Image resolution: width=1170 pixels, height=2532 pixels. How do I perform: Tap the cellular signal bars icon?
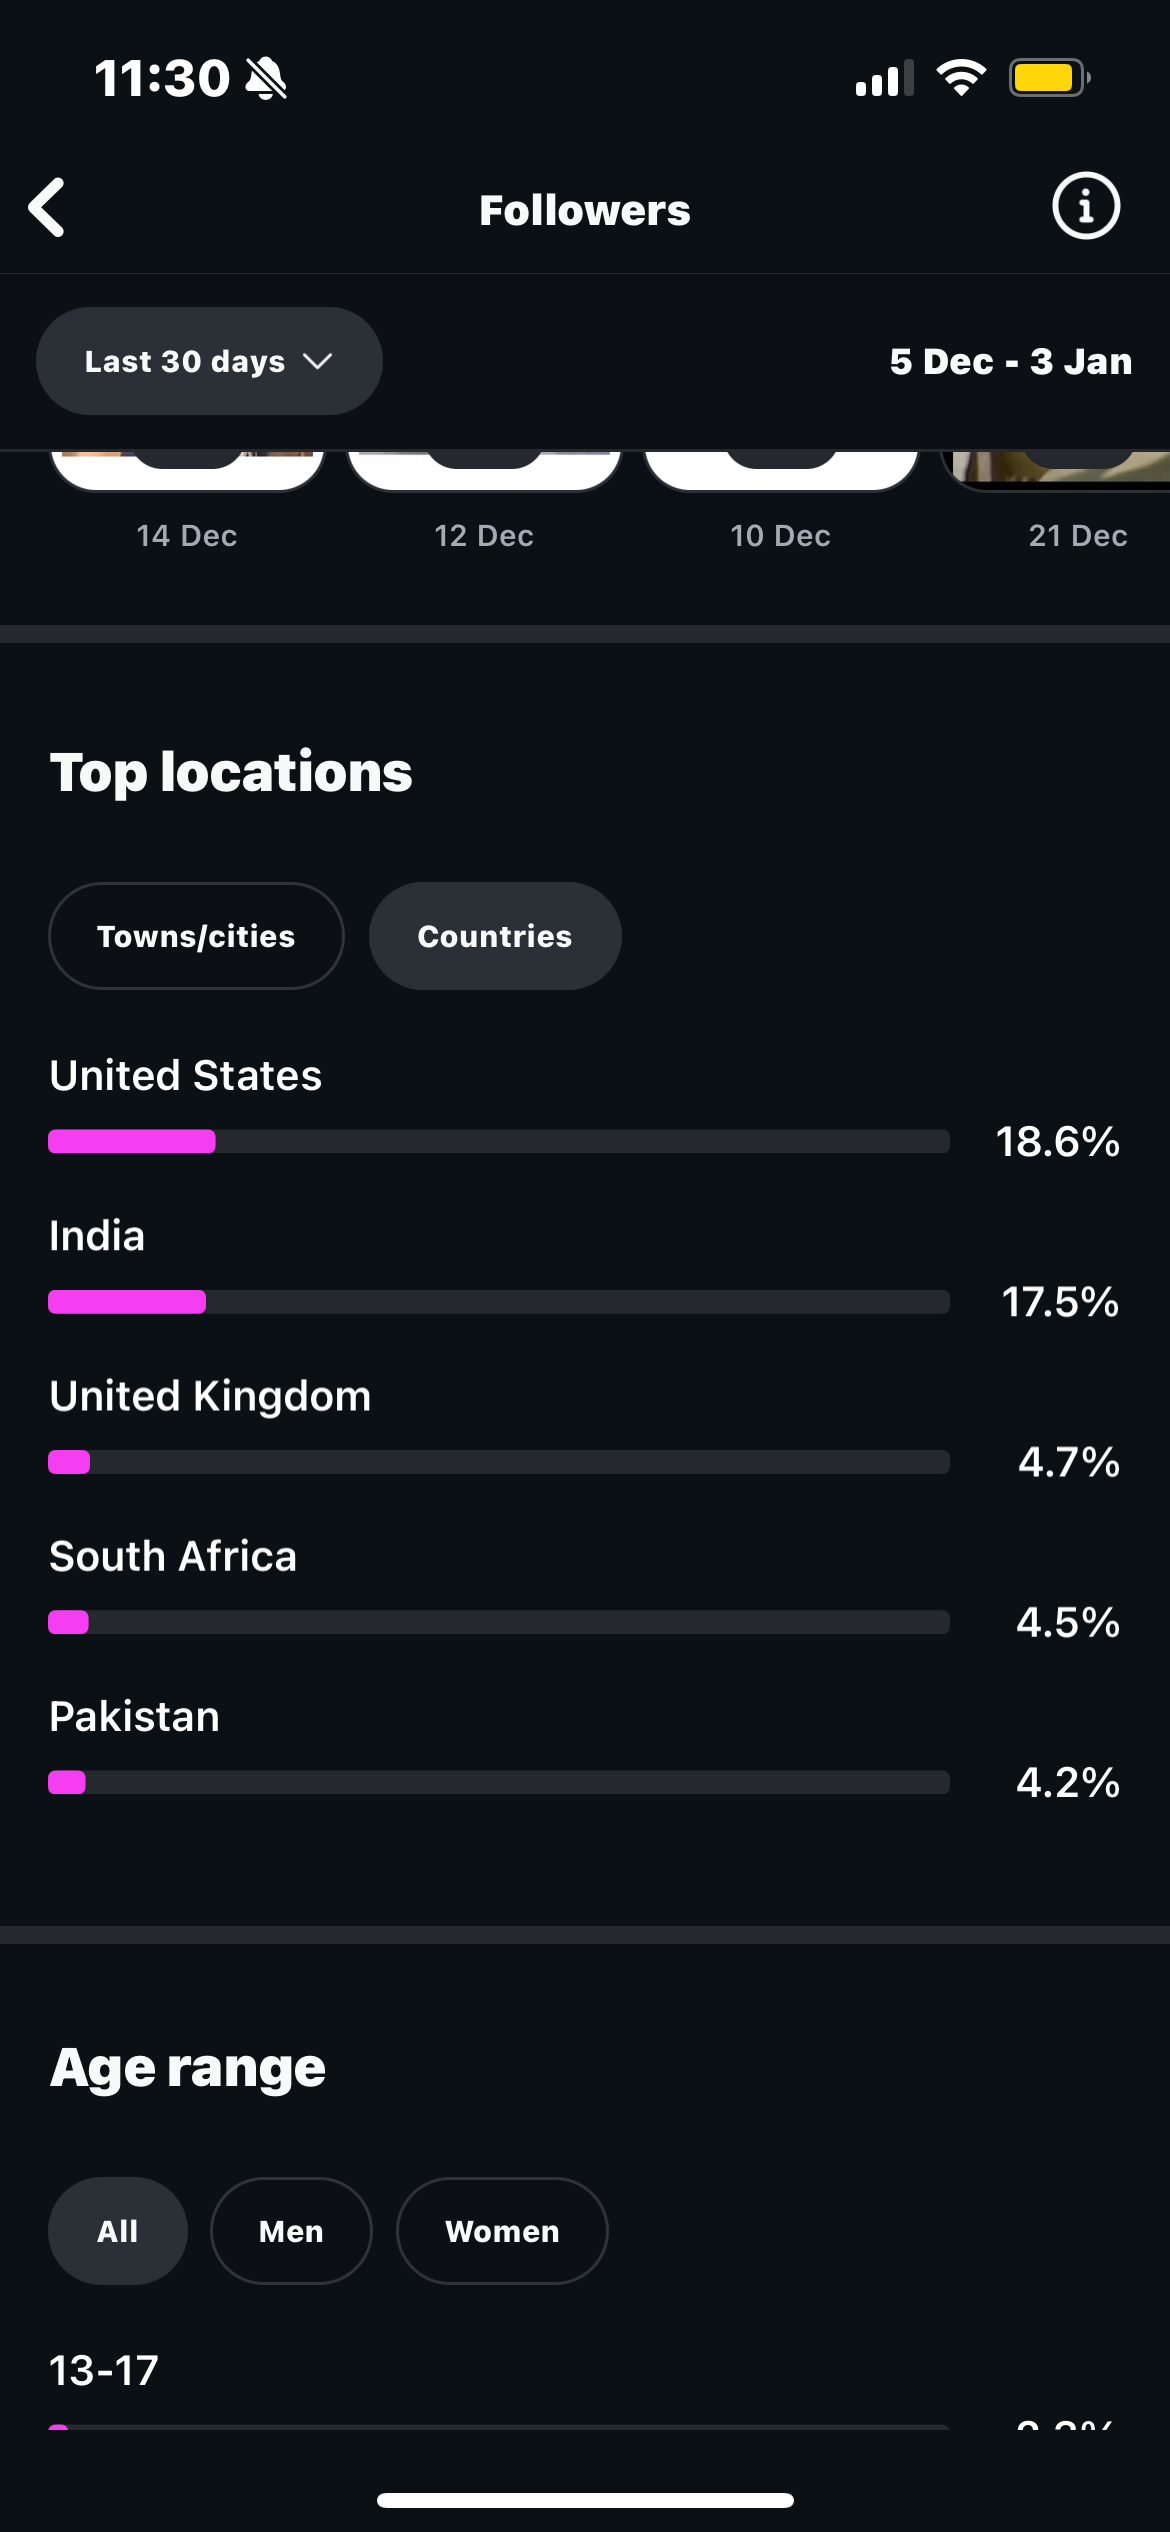coord(884,78)
